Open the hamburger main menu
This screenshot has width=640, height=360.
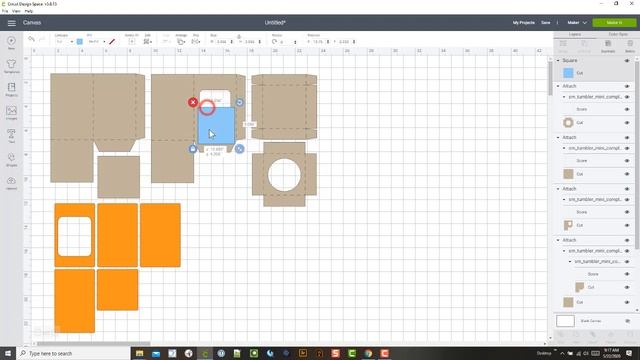click(x=11, y=23)
